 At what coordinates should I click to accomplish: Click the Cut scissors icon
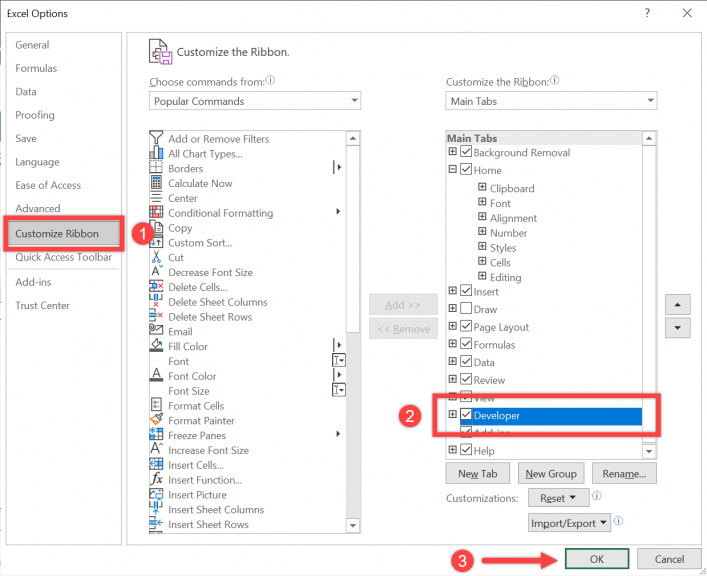[x=156, y=257]
